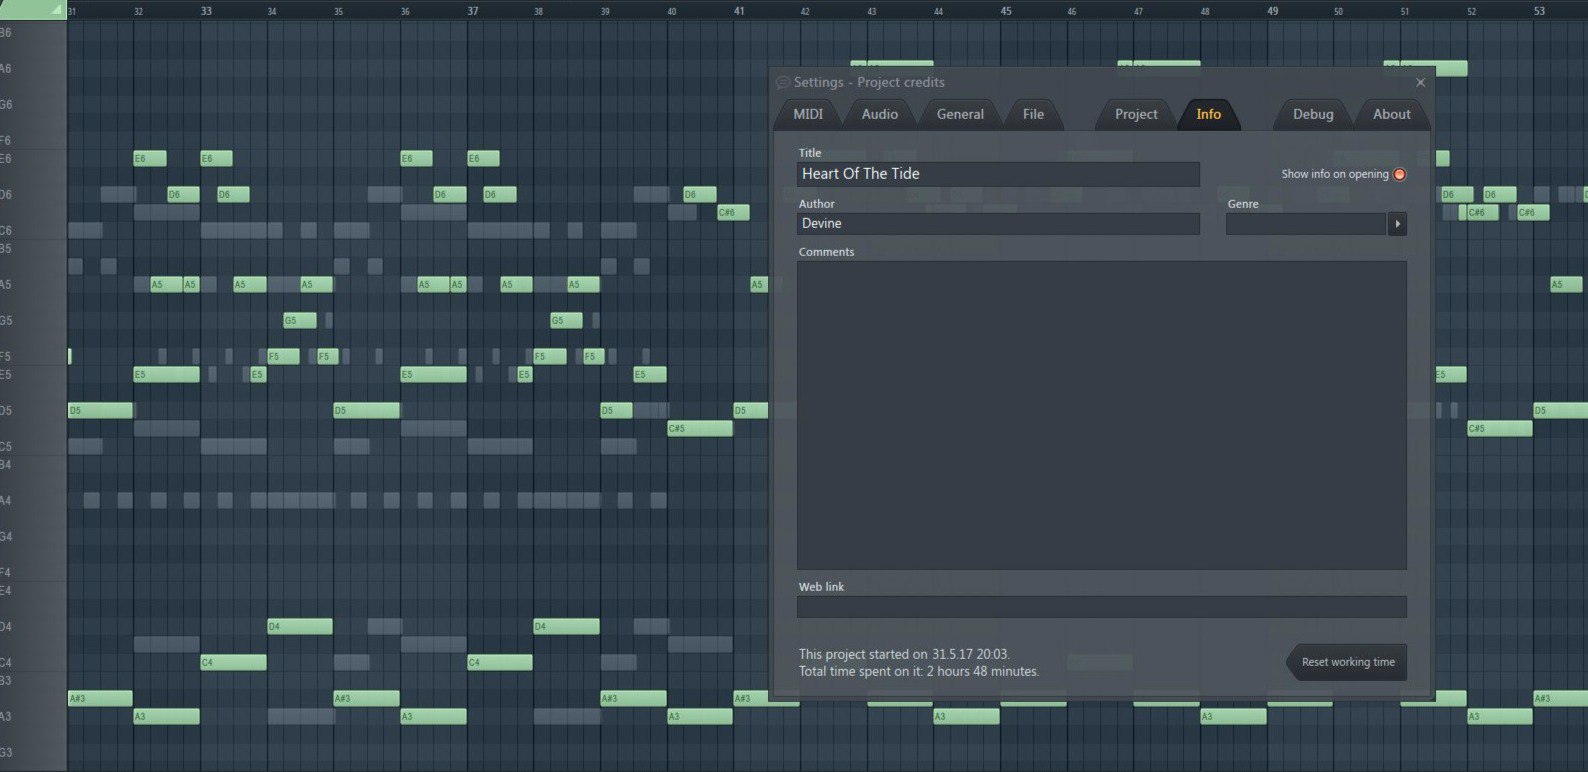Click bar 53 on the timeline ruler
Screen dimensions: 1588x772
point(1539,11)
